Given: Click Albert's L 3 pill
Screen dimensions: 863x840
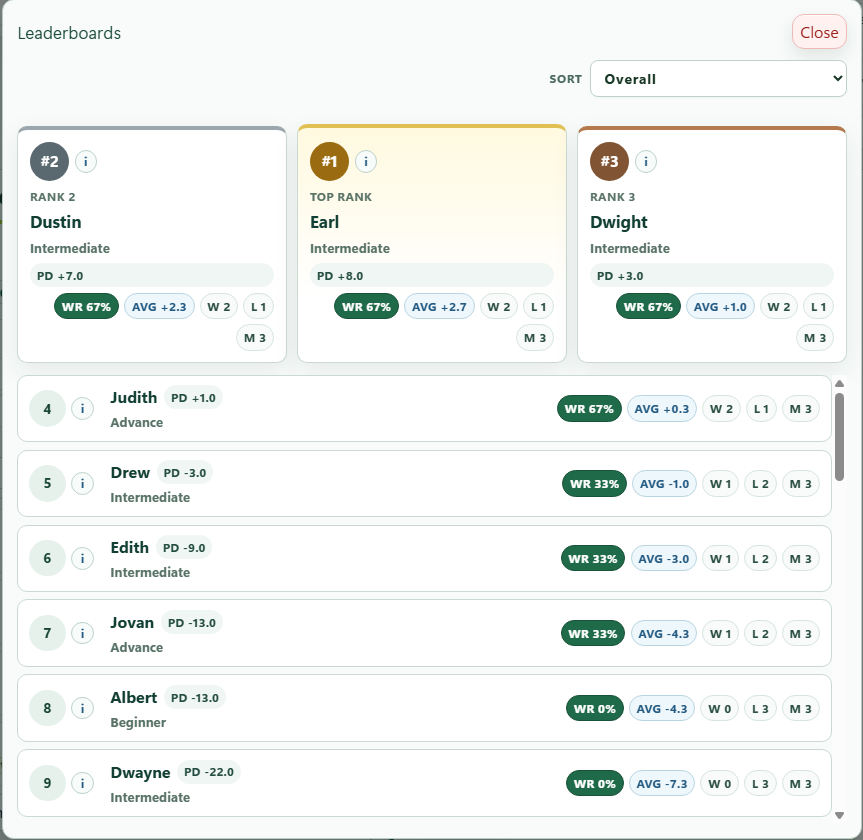Looking at the screenshot, I should tap(760, 708).
